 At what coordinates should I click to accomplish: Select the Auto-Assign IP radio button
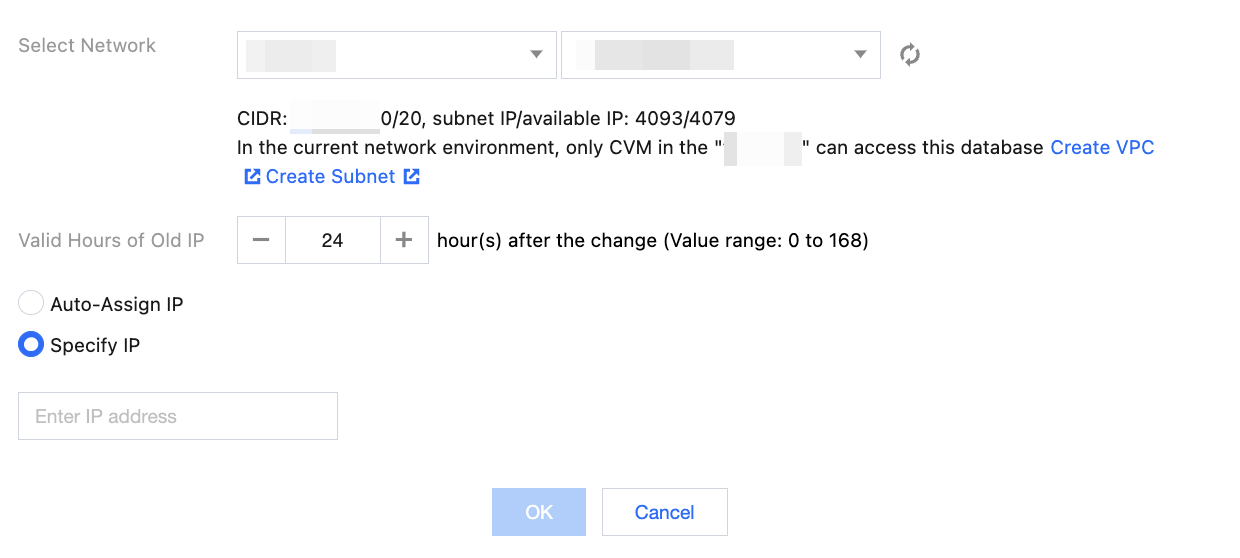tap(31, 304)
